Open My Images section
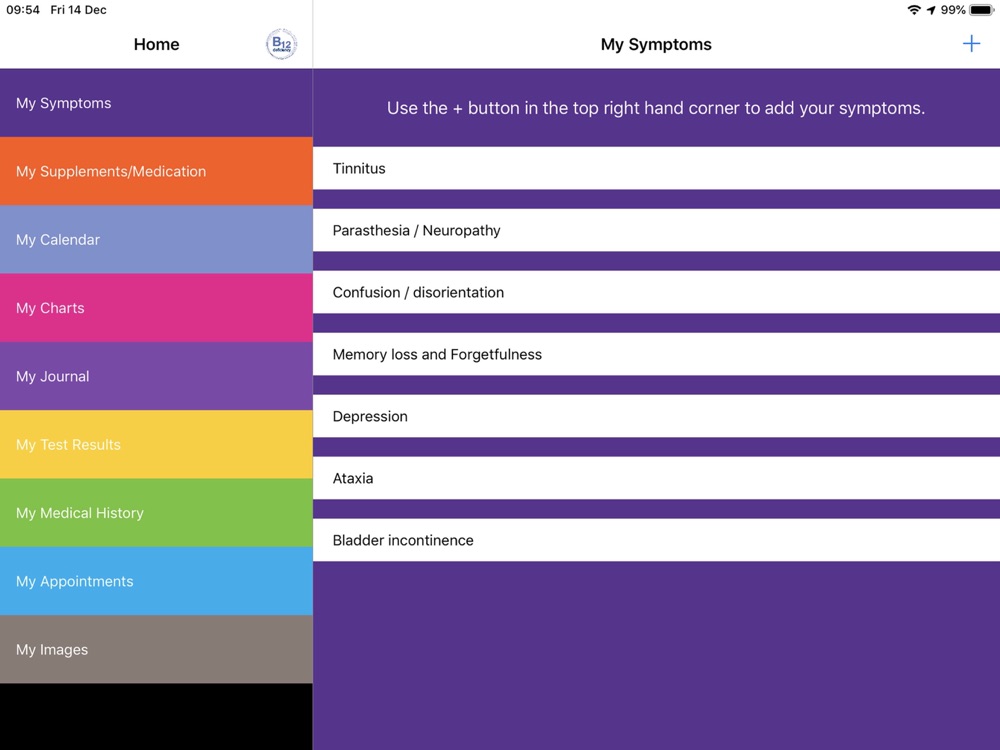The height and width of the screenshot is (750, 1000). (x=156, y=649)
